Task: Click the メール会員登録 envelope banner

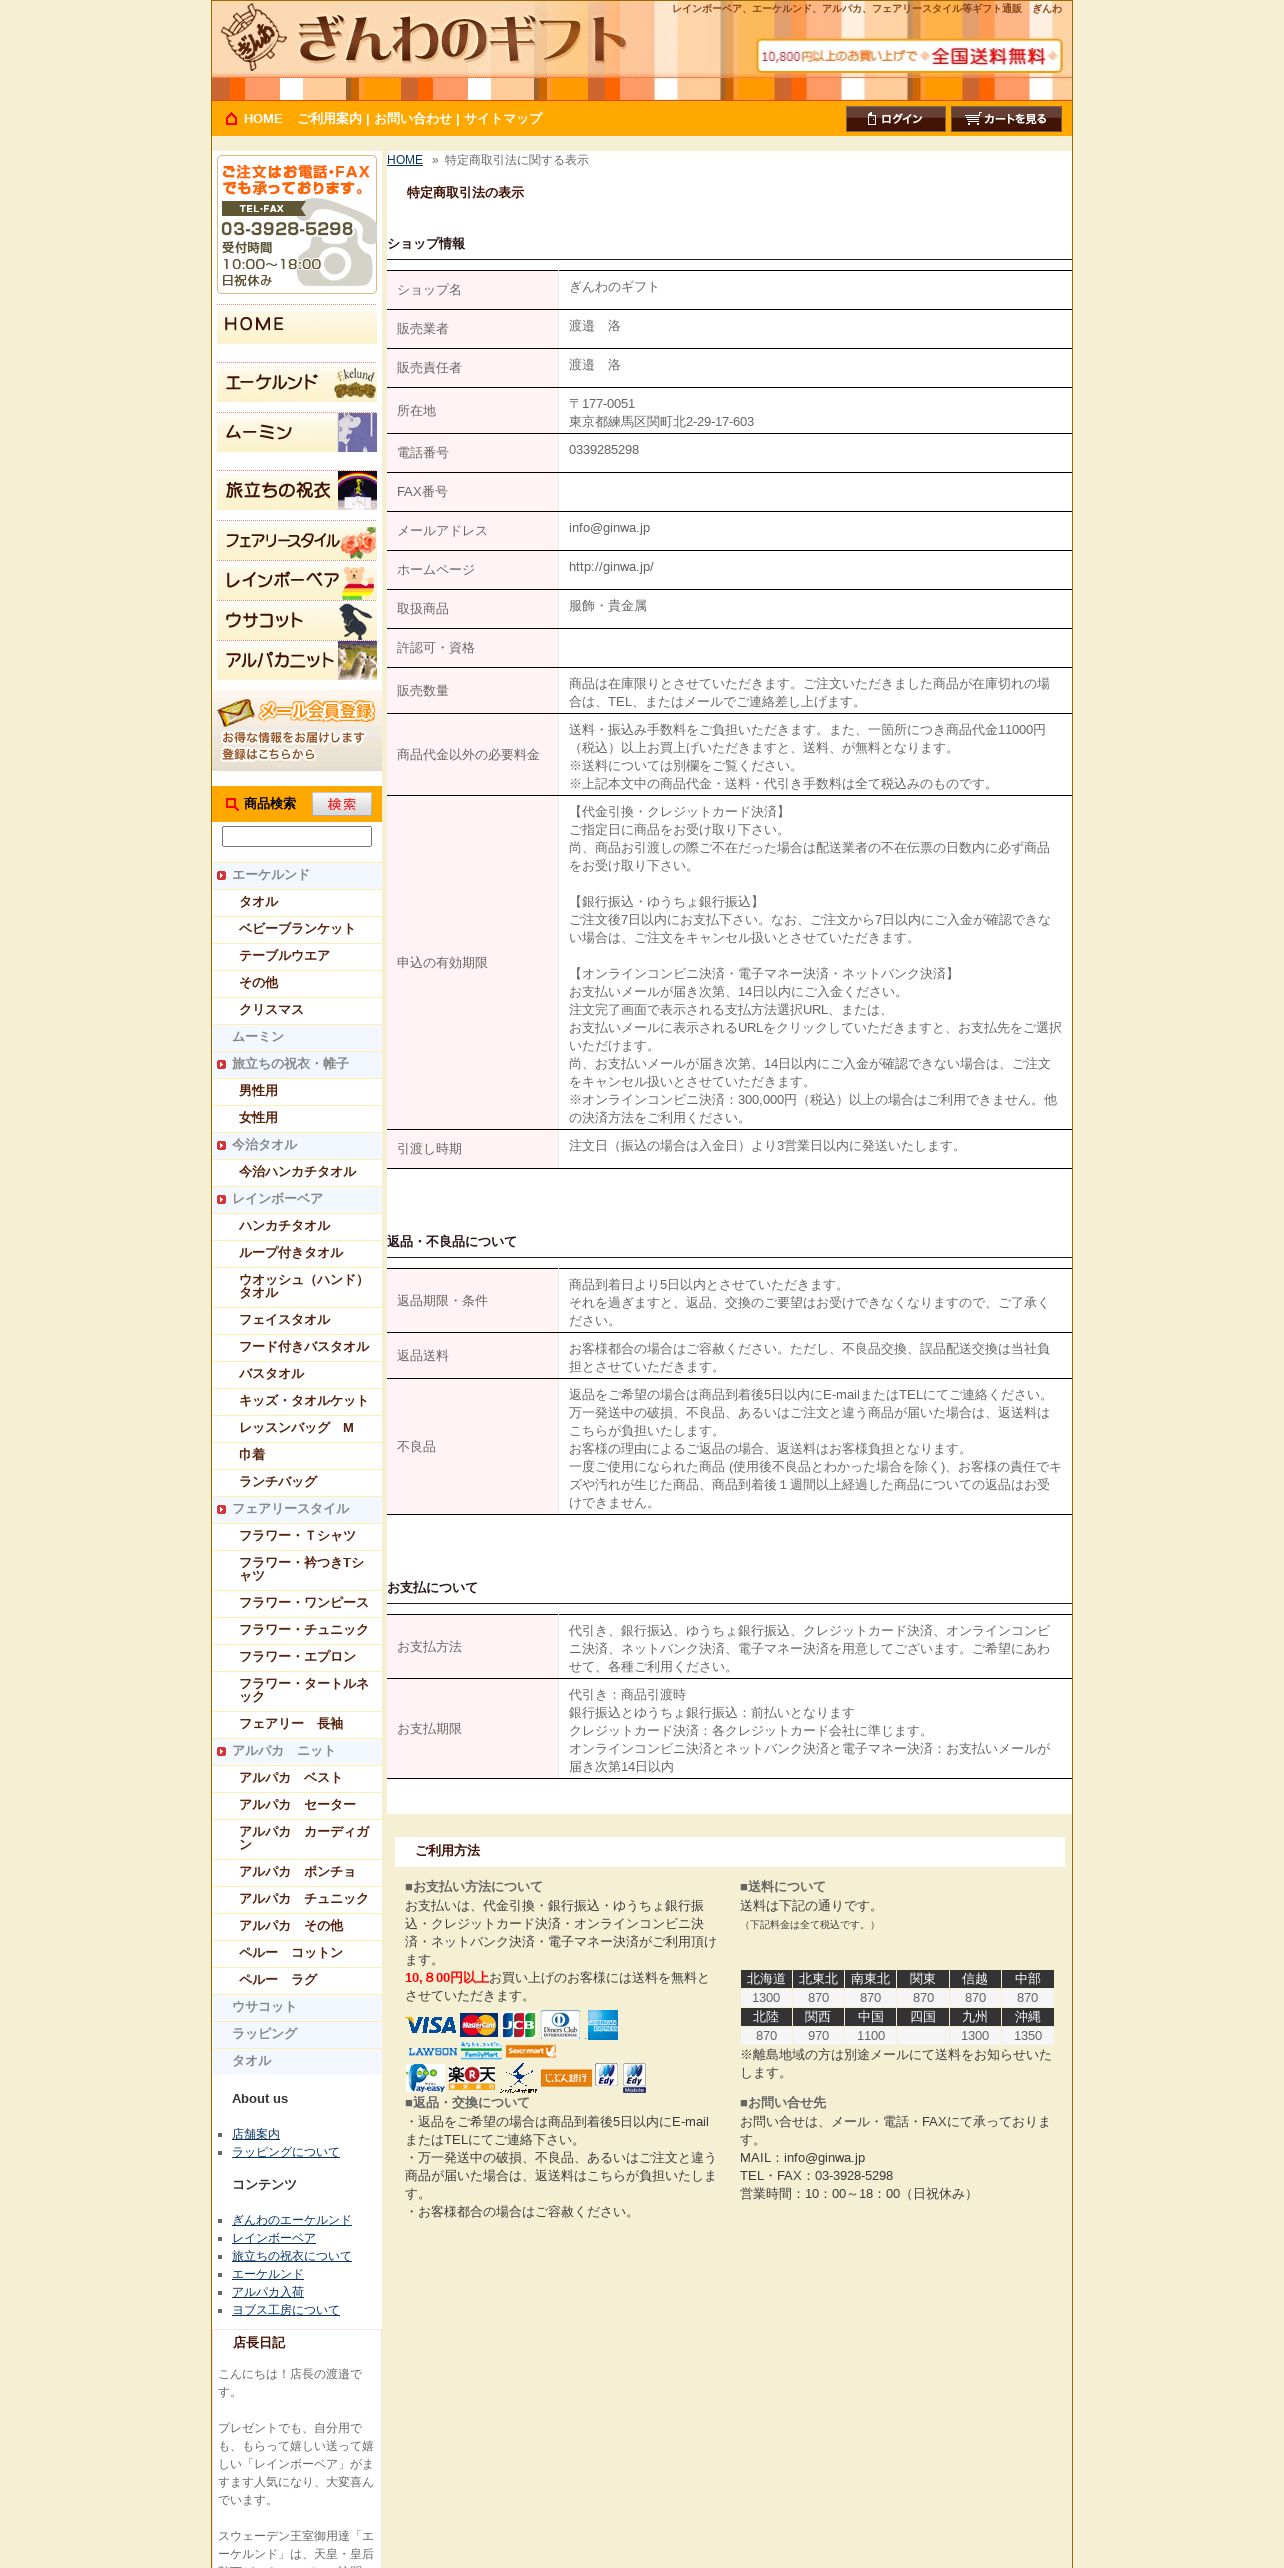Action: coord(297,730)
